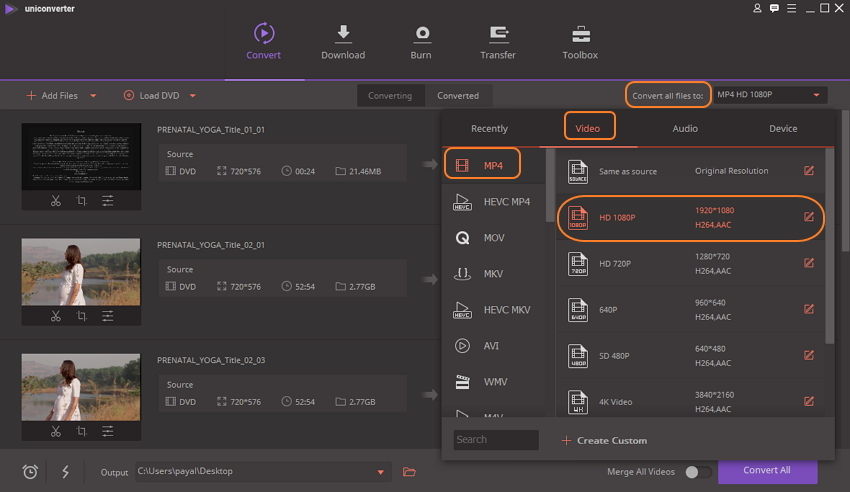The width and height of the screenshot is (850, 492).
Task: Edit the HD 720P preset
Action: (x=809, y=263)
